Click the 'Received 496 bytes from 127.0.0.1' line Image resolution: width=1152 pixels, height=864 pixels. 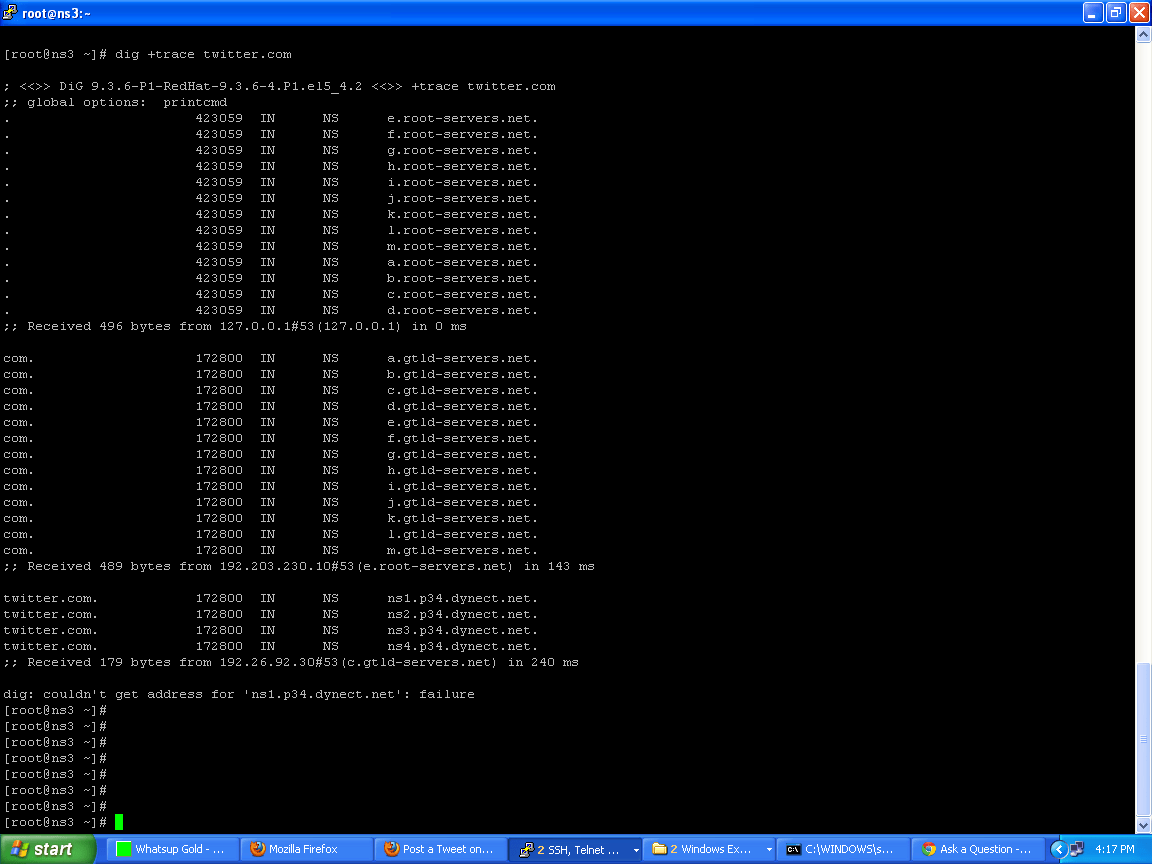(x=235, y=326)
